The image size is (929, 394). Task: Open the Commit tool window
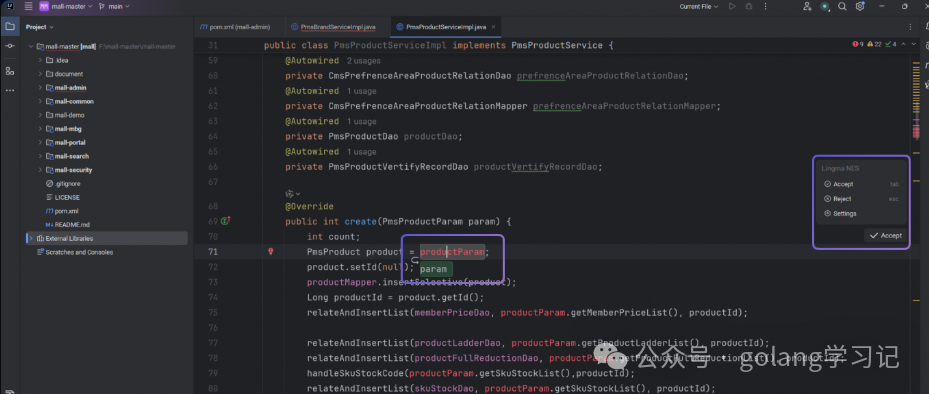click(x=10, y=46)
